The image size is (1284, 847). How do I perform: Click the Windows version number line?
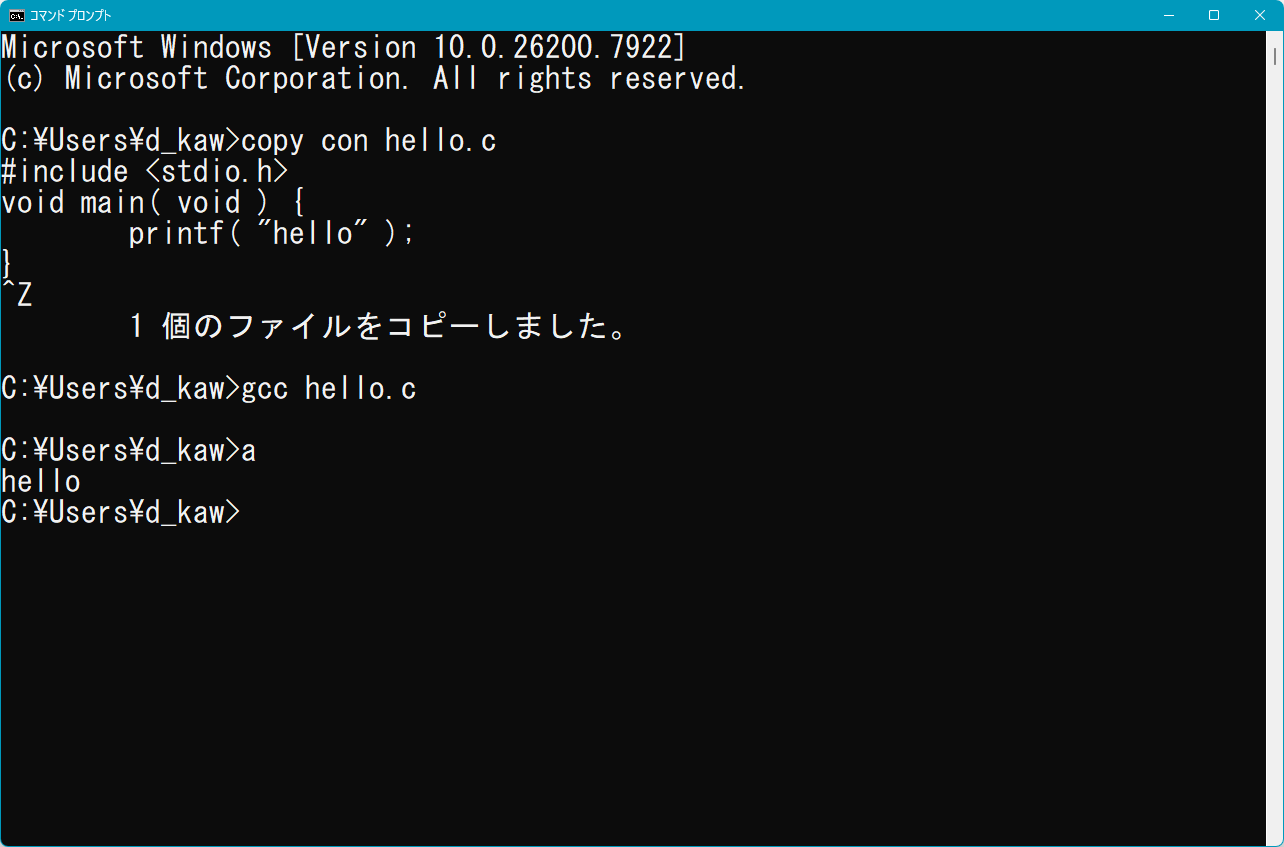[x=343, y=47]
